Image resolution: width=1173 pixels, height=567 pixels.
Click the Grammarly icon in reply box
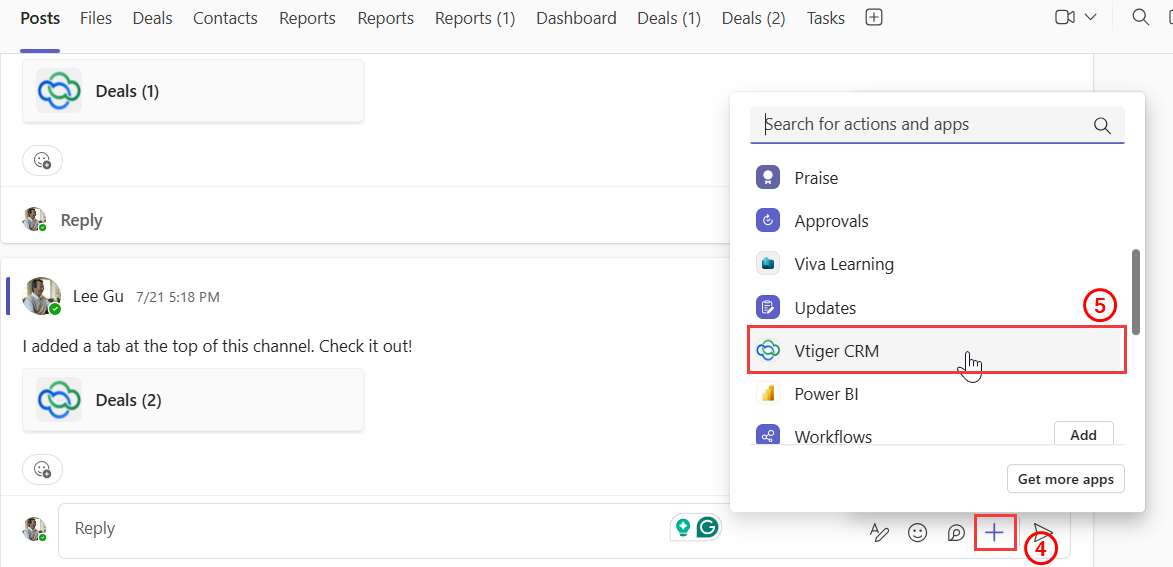click(x=707, y=528)
